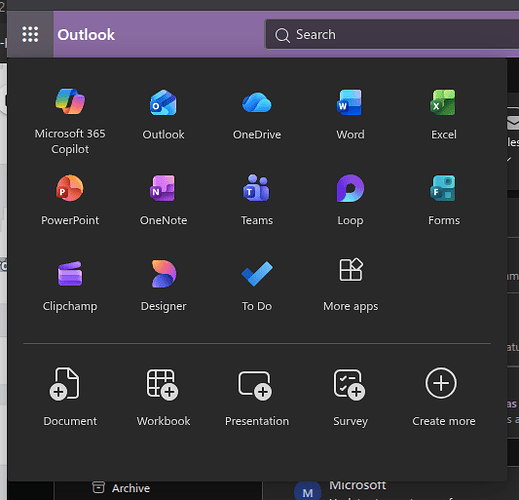The width and height of the screenshot is (519, 500).
Task: Open Microsoft Teams app
Action: click(257, 200)
